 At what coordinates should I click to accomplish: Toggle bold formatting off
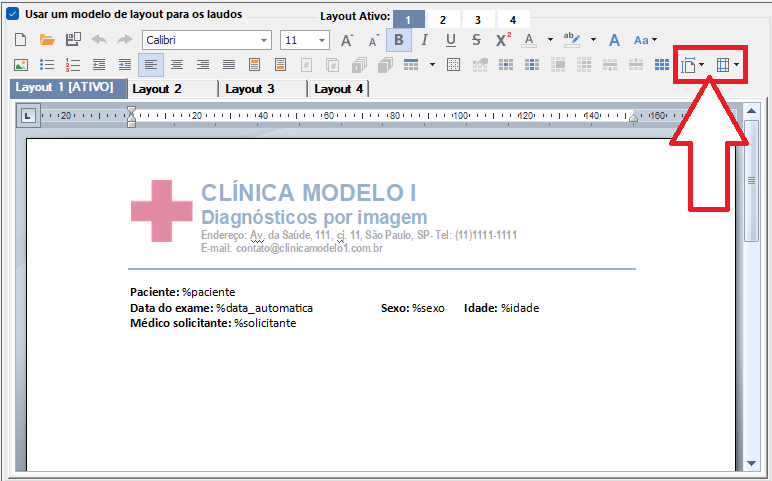pyautogui.click(x=399, y=40)
